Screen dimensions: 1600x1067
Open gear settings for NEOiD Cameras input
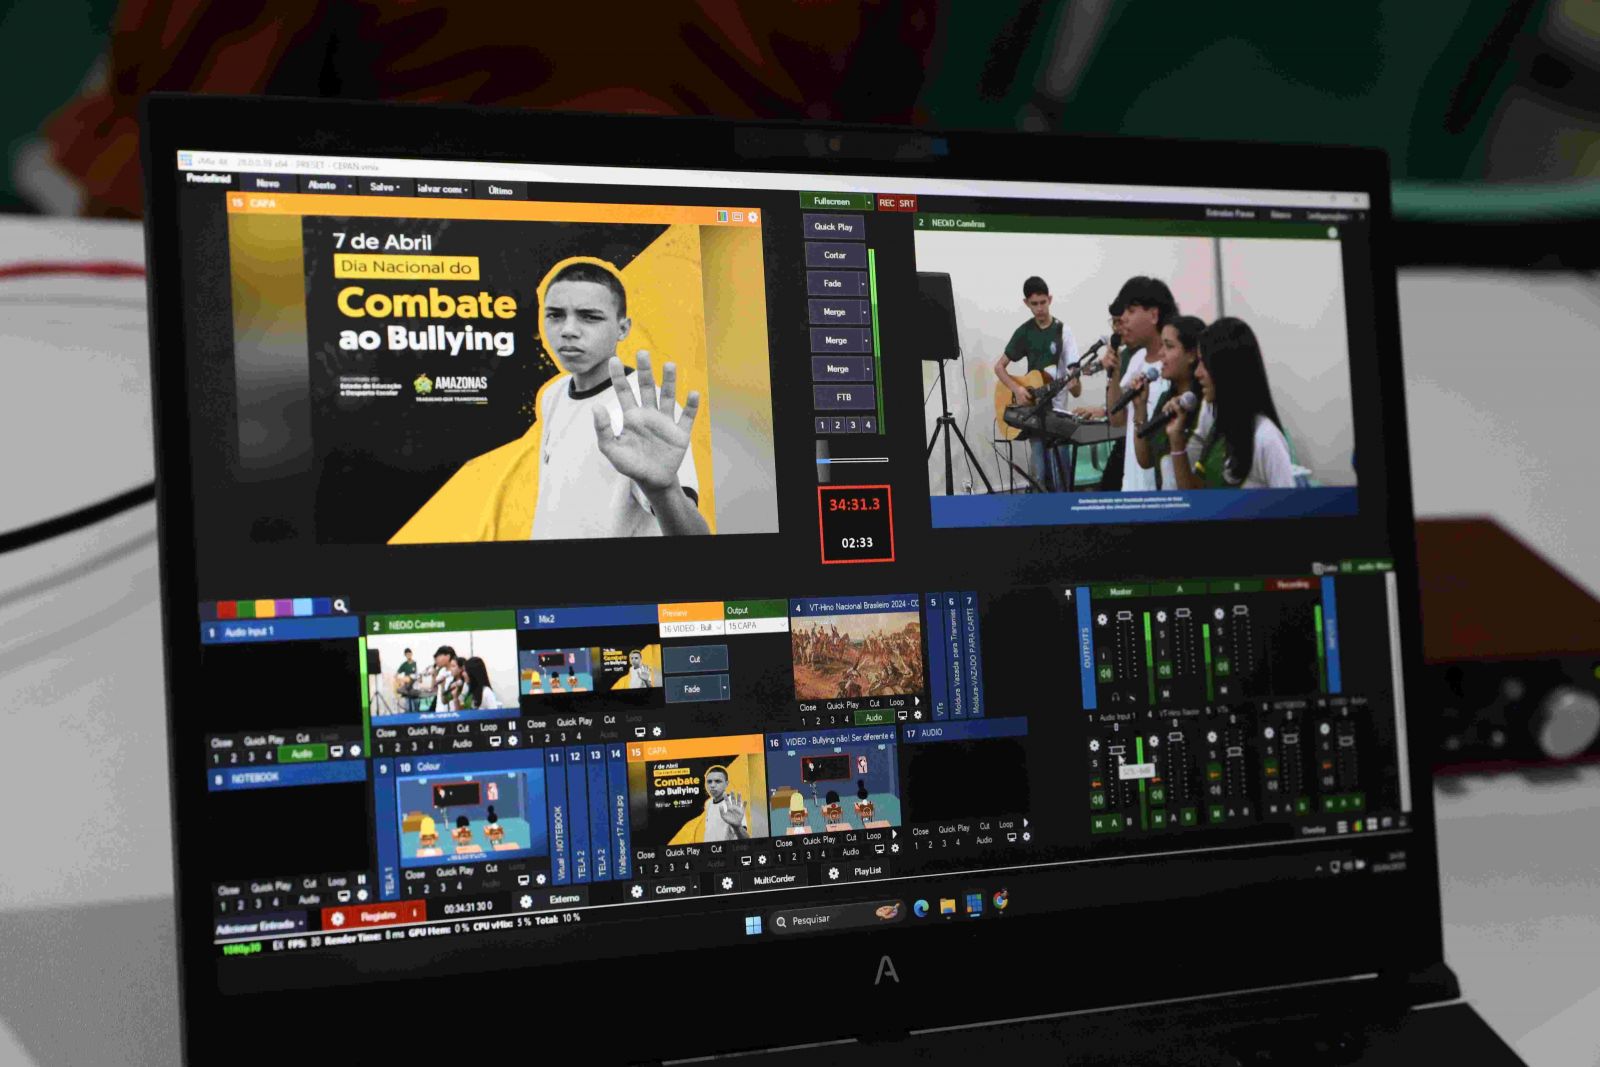[x=513, y=741]
